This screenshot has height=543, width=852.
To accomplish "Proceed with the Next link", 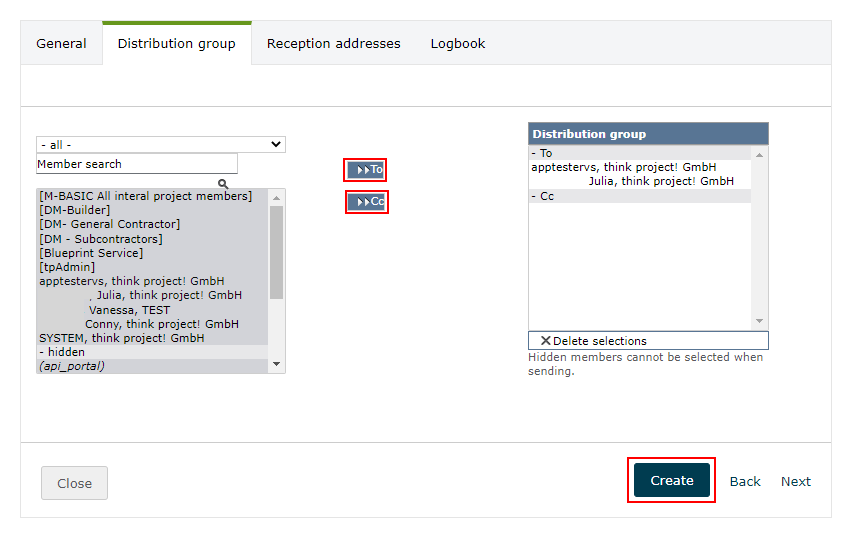I will pyautogui.click(x=796, y=481).
